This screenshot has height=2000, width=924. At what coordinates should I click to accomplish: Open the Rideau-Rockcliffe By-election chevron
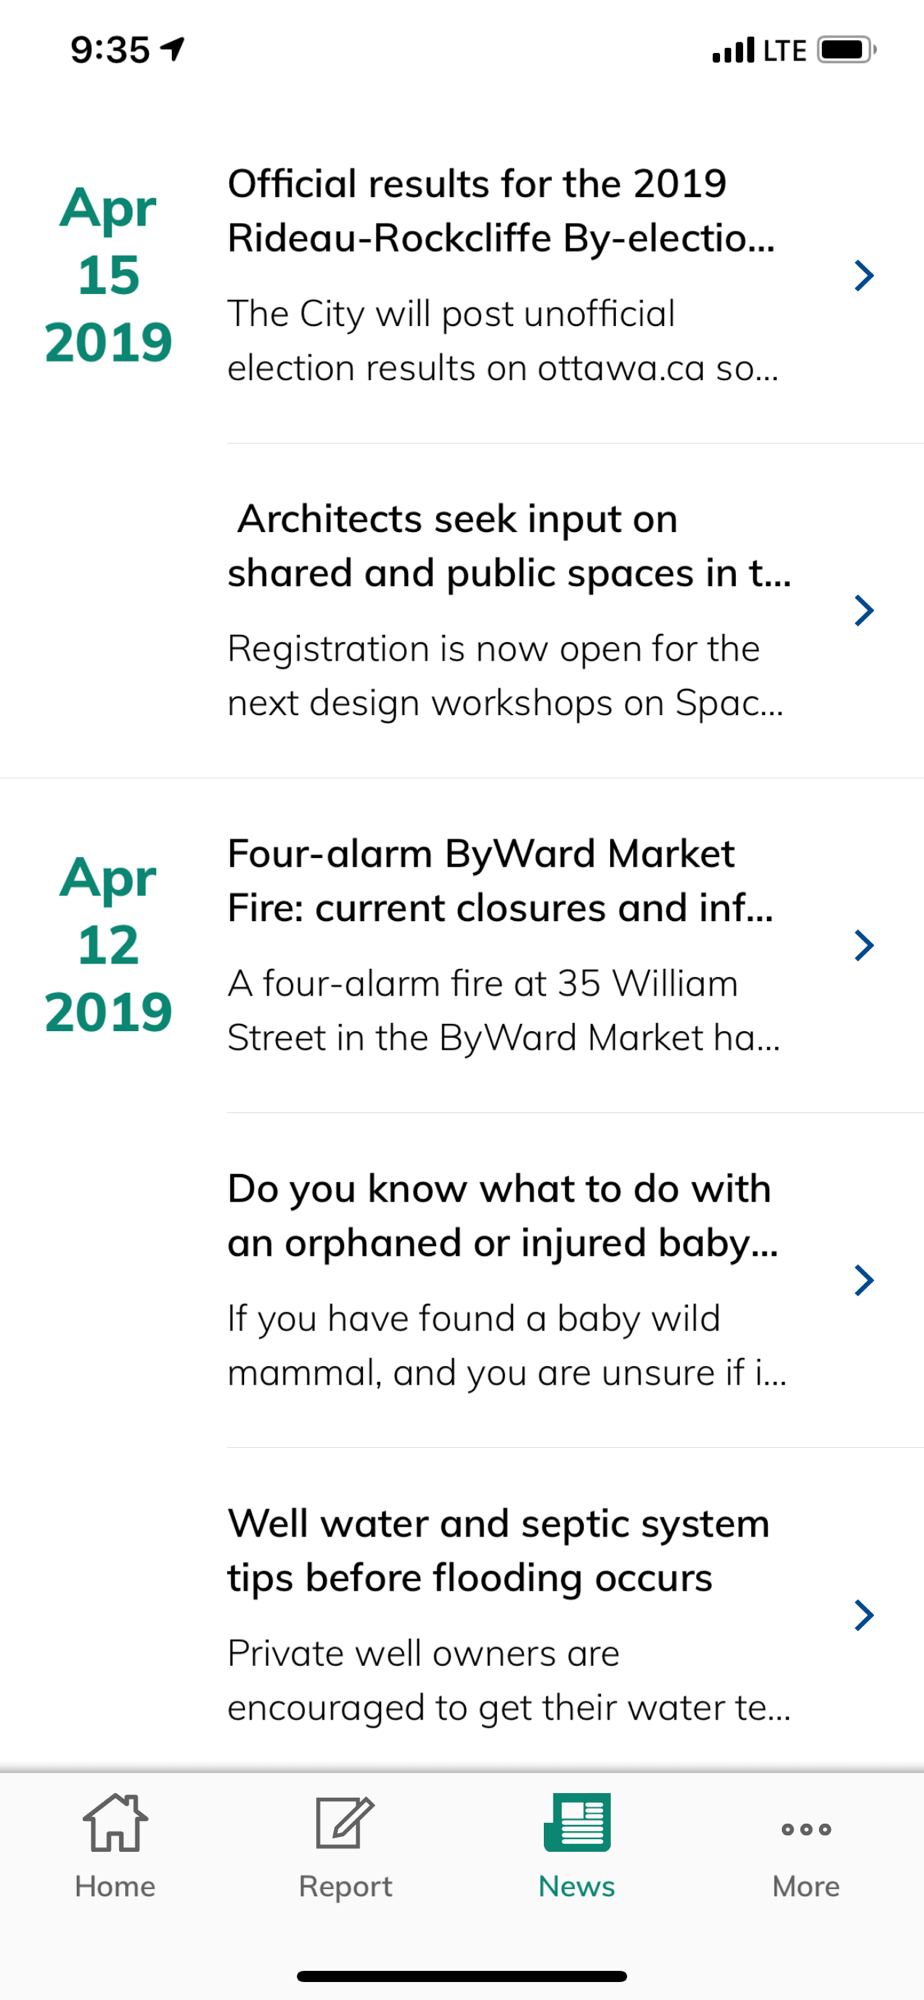pos(864,275)
